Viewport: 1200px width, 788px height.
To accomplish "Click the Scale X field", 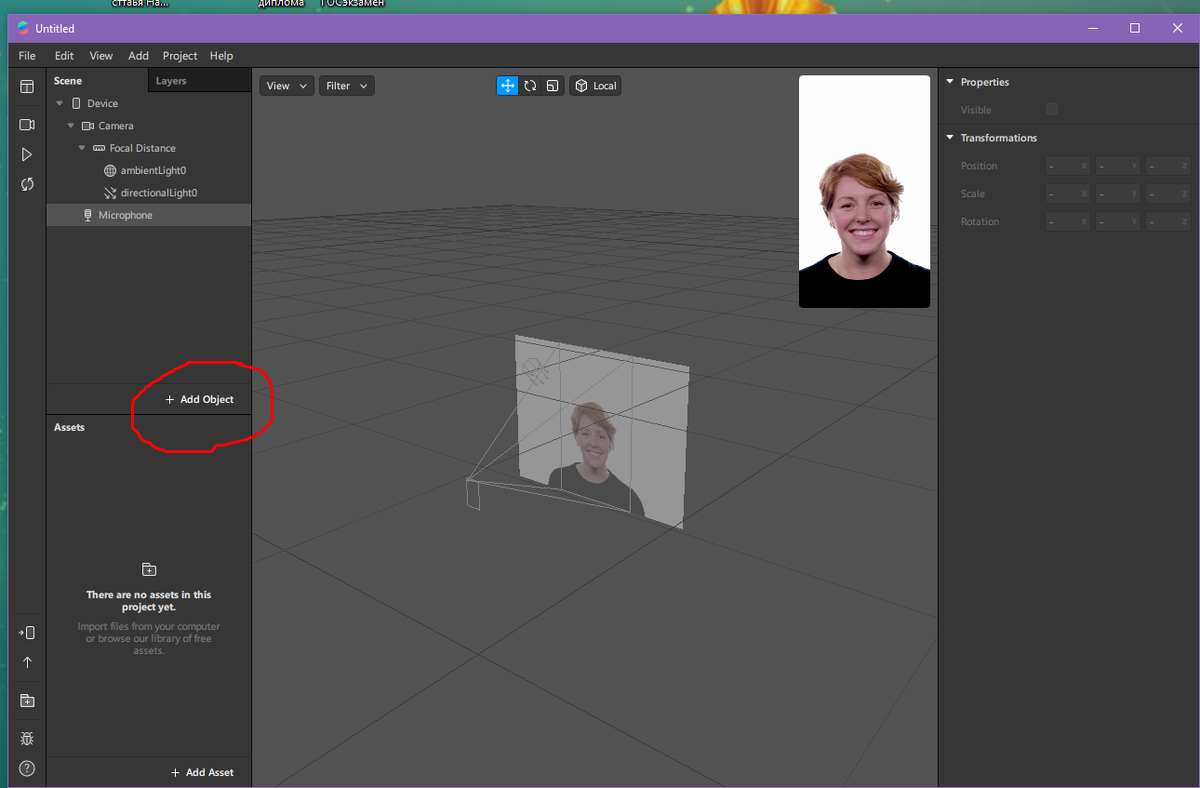I will [x=1067, y=194].
